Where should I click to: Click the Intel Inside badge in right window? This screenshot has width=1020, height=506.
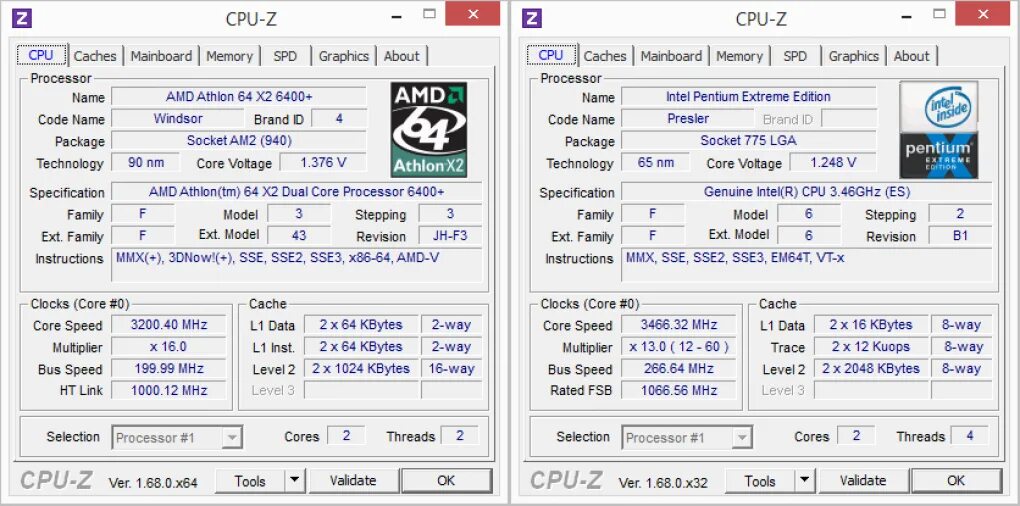point(939,107)
